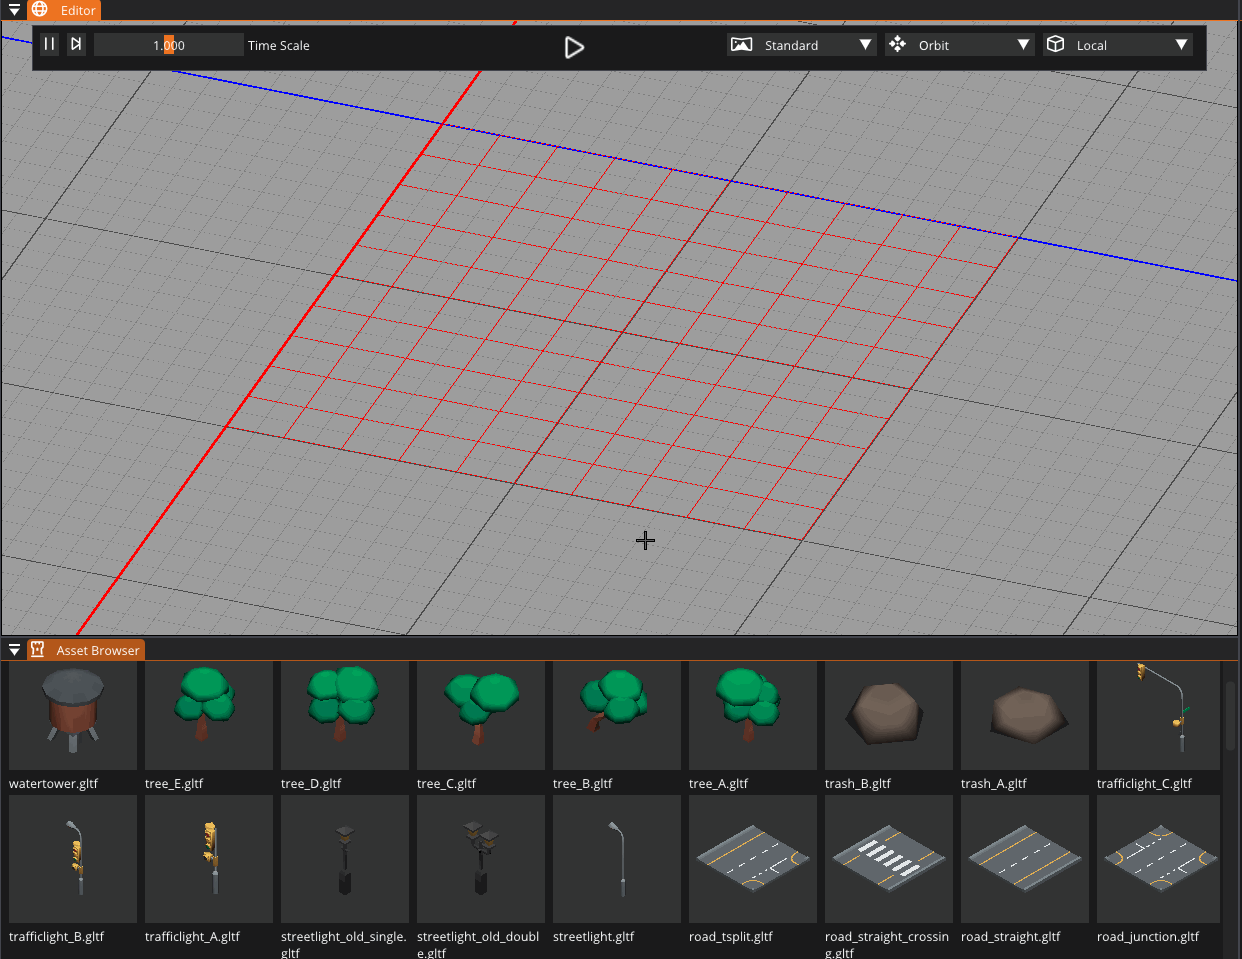Open the Orbit camera mode dropdown

(x=1023, y=45)
